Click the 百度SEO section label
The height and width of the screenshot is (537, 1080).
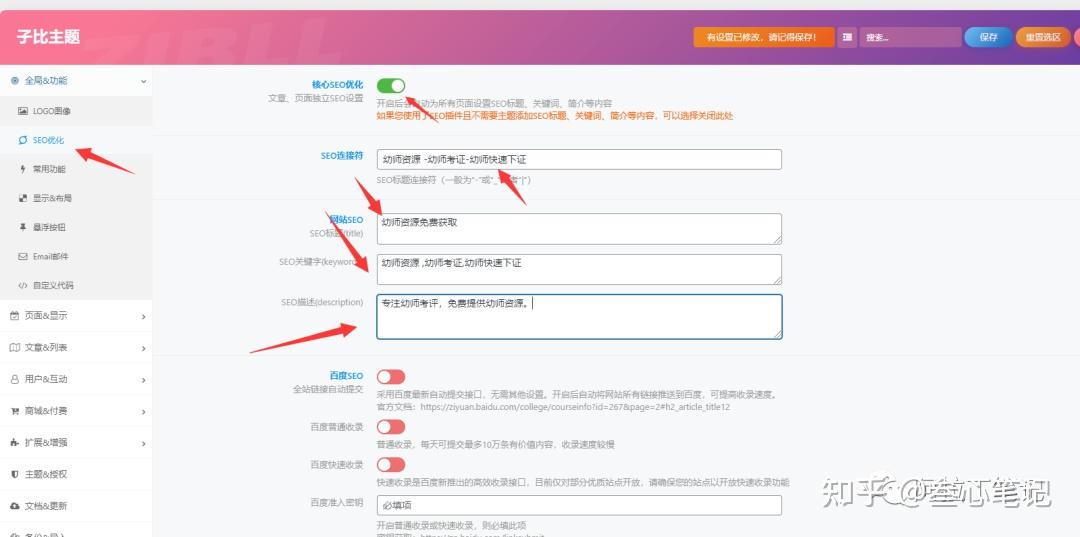coord(346,376)
